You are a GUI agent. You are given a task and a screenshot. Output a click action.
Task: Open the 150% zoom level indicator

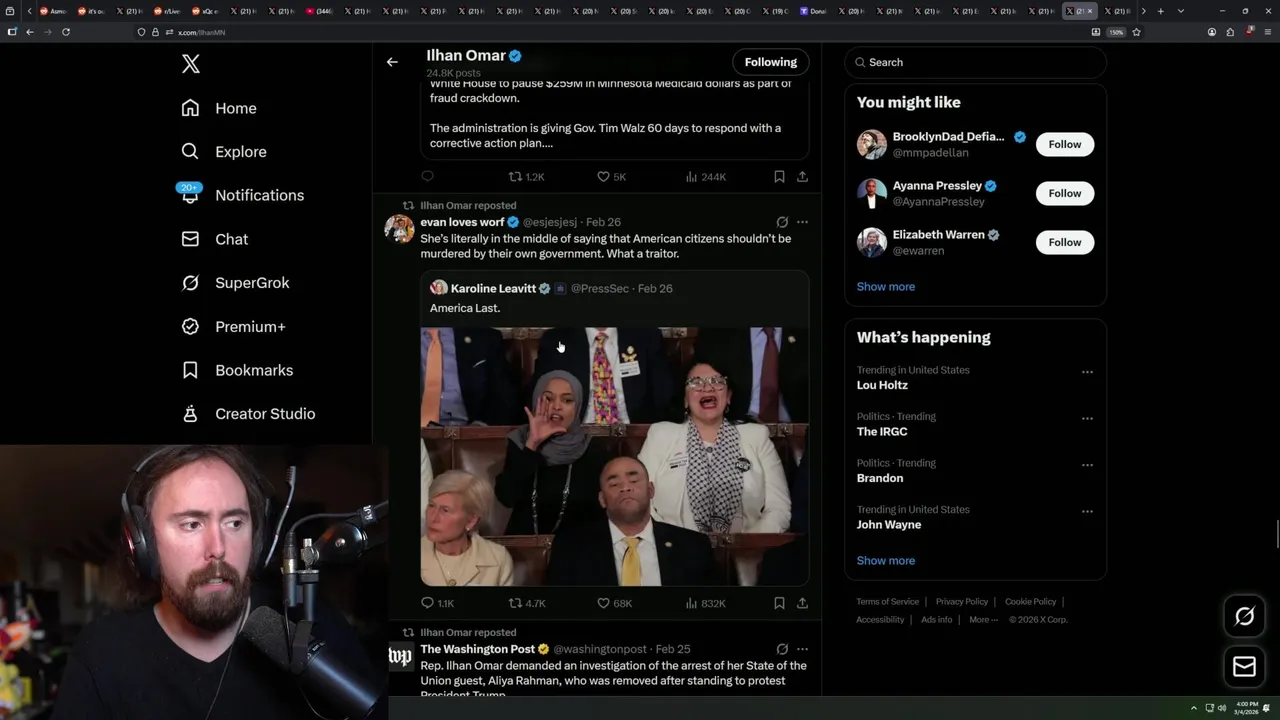[1116, 32]
